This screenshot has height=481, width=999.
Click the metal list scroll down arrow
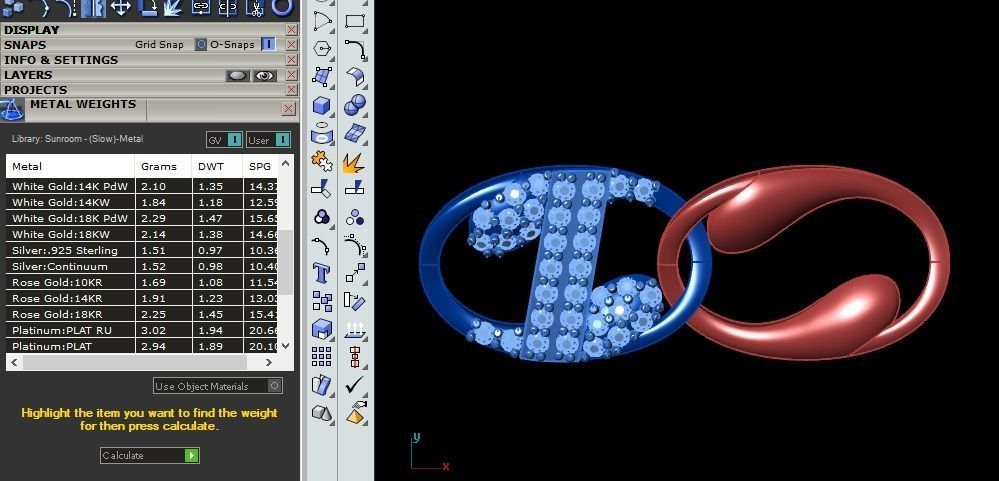coord(285,346)
